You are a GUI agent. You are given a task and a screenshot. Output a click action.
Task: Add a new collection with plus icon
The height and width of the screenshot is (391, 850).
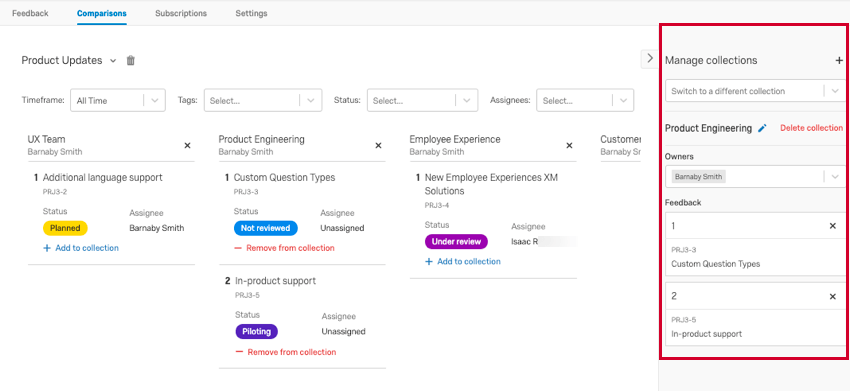[x=839, y=61]
